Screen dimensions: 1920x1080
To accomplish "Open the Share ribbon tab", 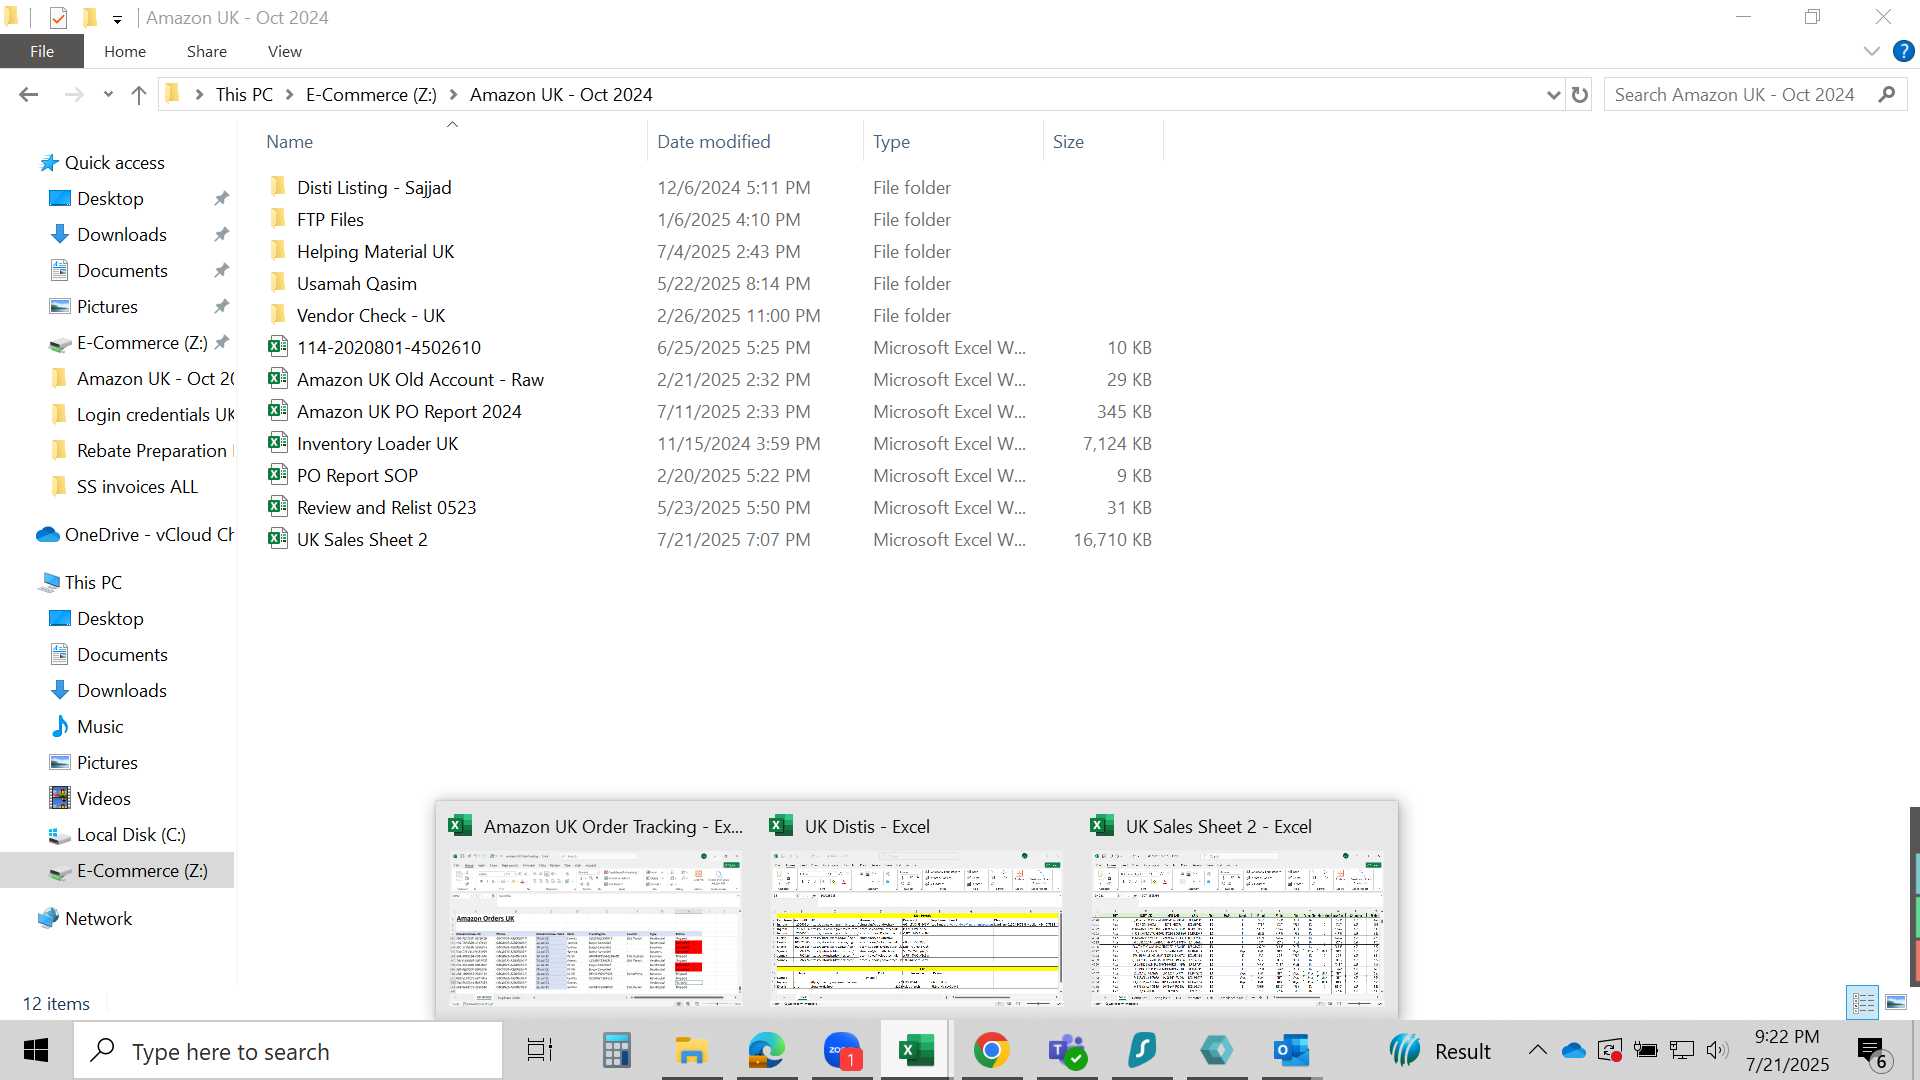I will tap(207, 51).
